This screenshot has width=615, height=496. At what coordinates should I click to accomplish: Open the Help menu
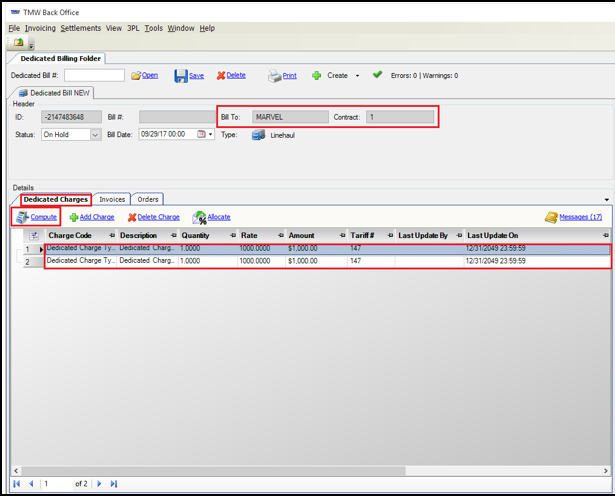click(207, 28)
